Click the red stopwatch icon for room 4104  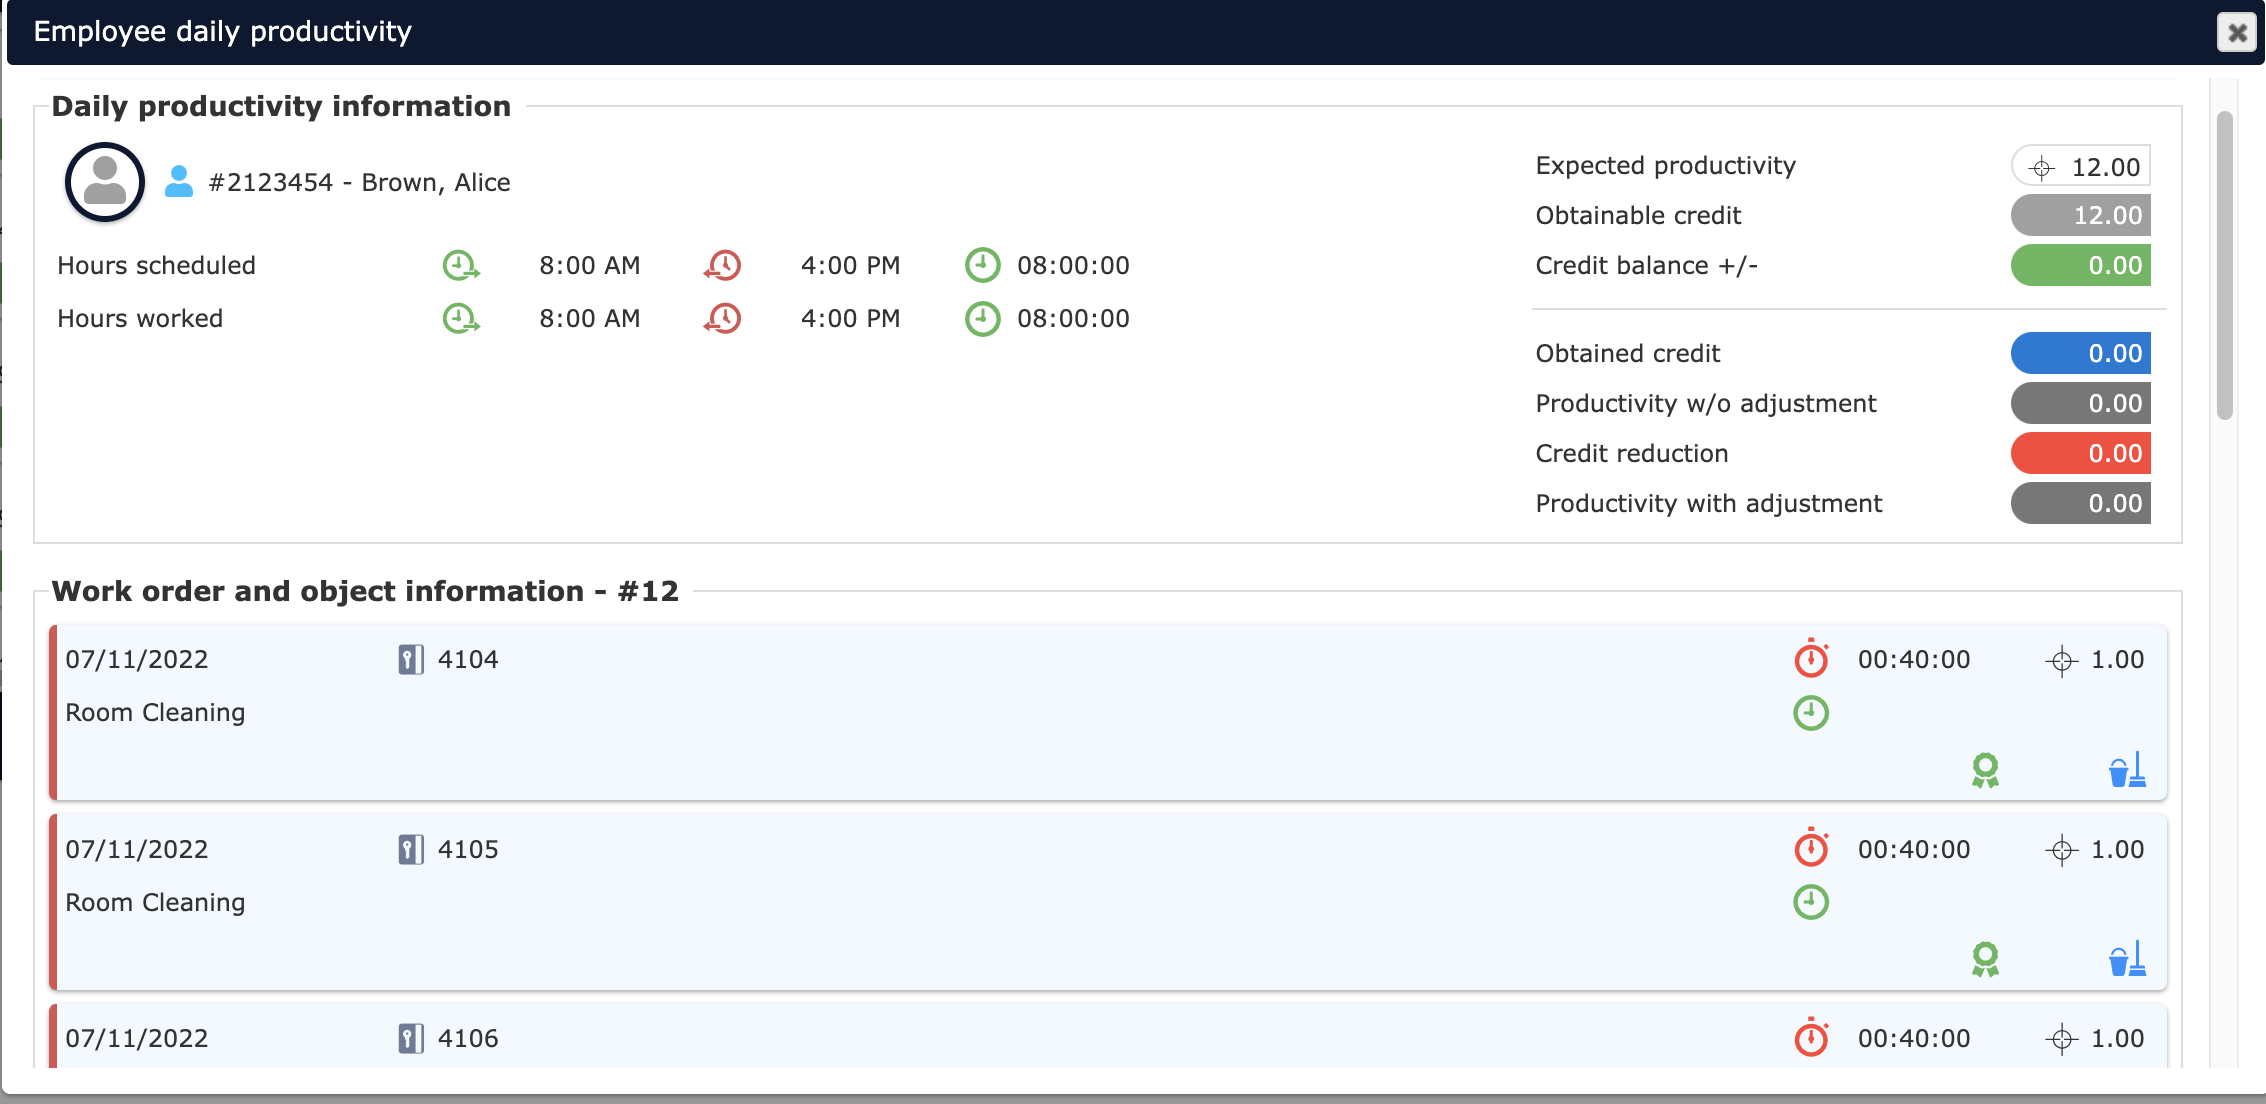(1811, 659)
